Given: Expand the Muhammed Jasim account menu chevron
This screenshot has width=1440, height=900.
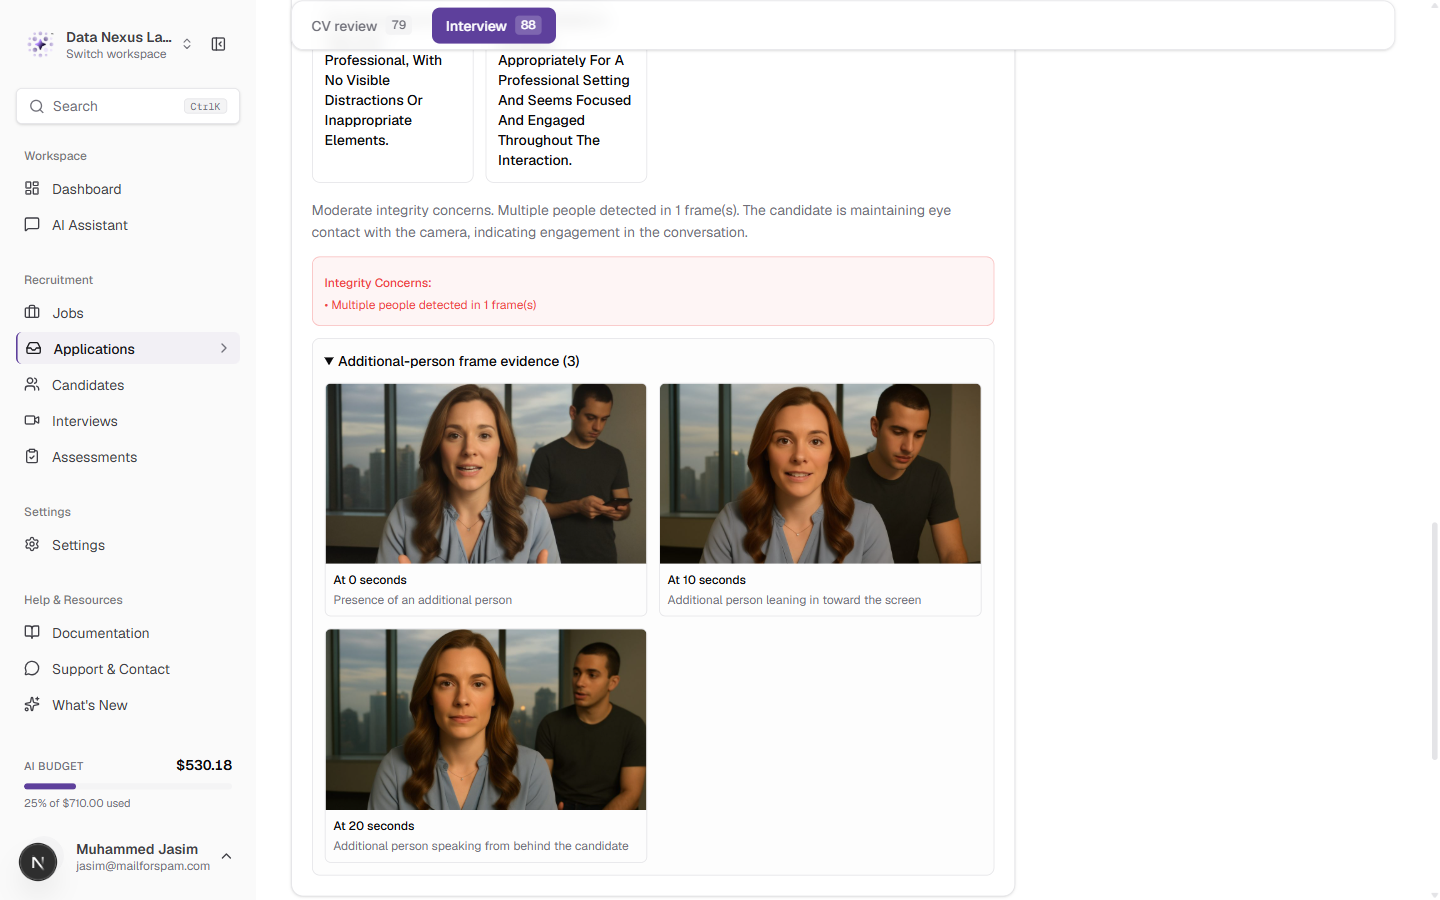Looking at the screenshot, I should pos(226,856).
